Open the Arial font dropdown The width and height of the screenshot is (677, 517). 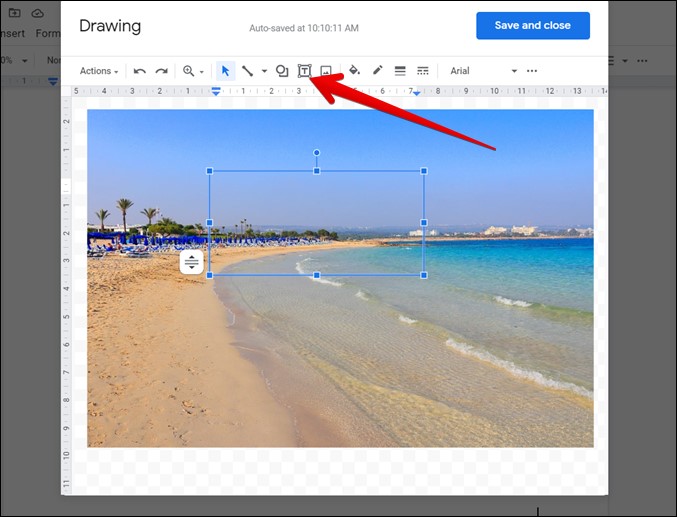483,71
